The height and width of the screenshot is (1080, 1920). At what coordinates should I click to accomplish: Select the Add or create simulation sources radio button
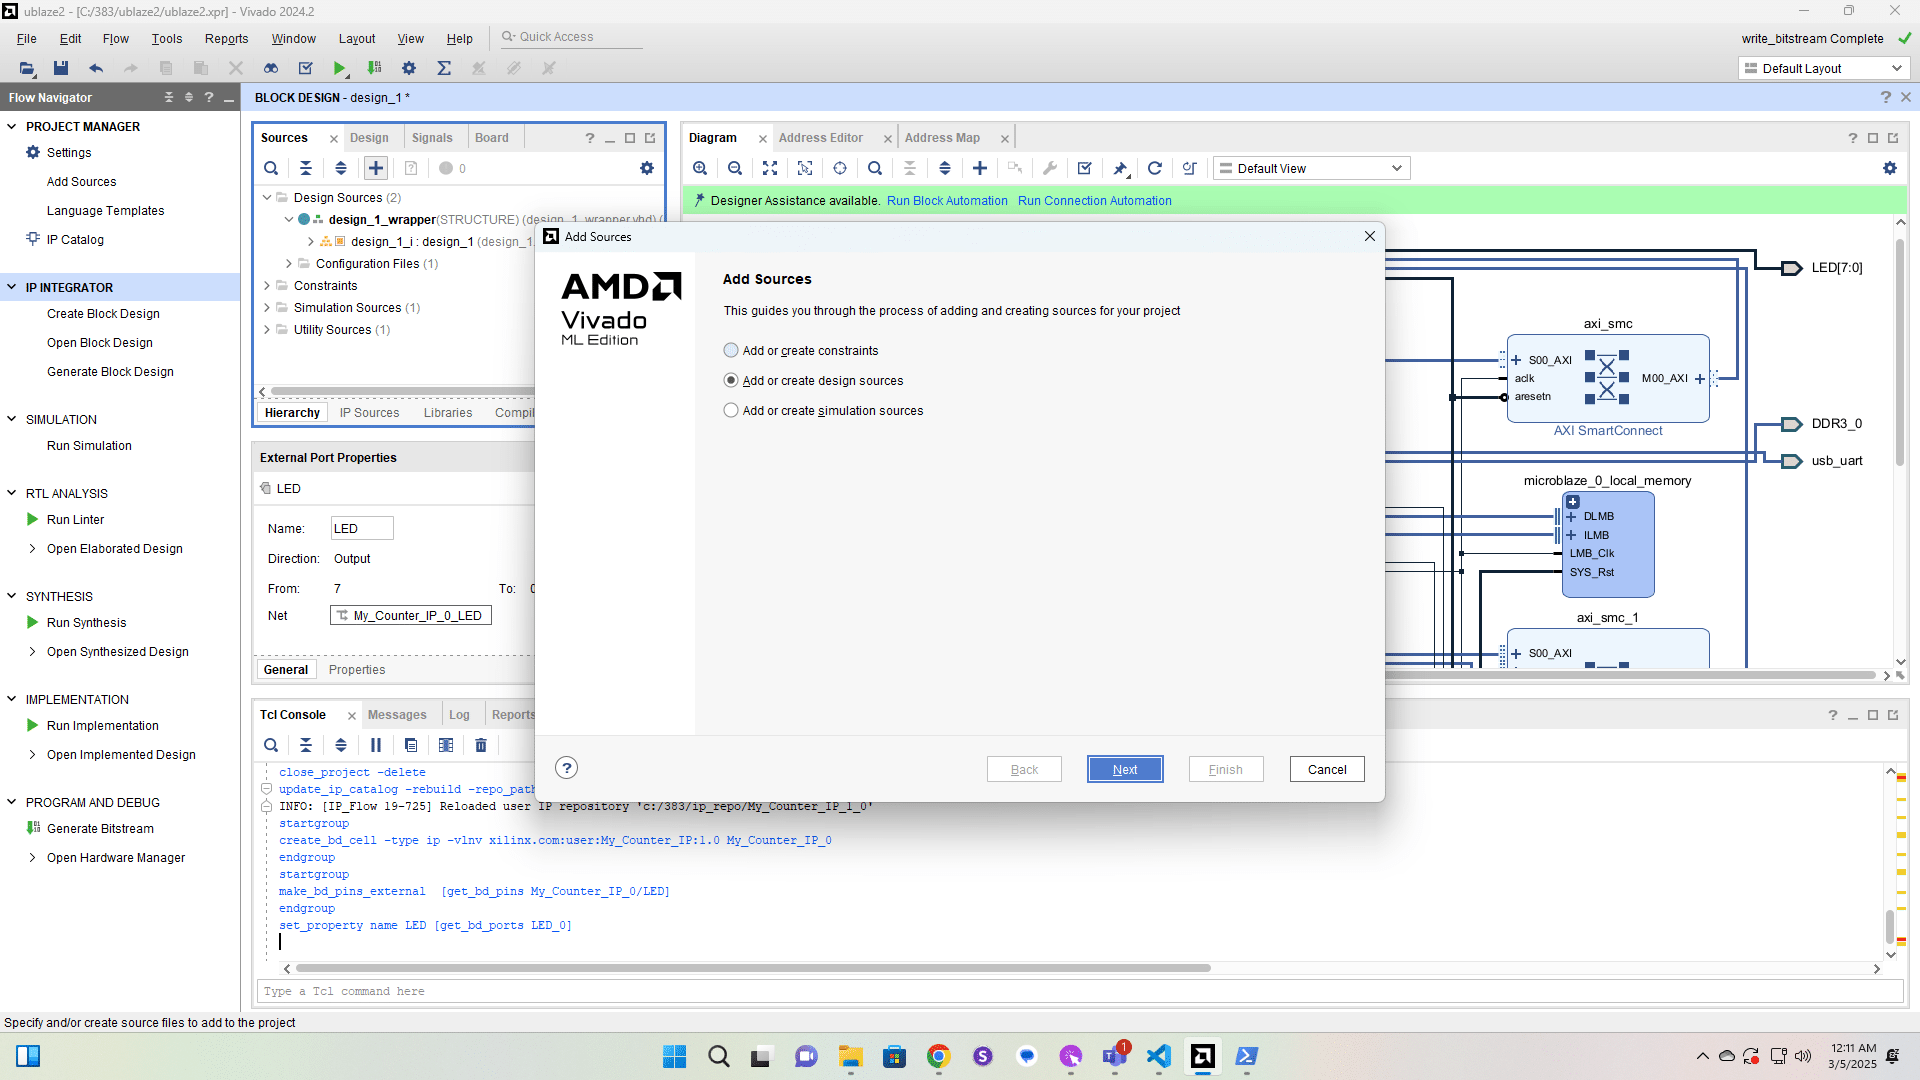click(731, 410)
